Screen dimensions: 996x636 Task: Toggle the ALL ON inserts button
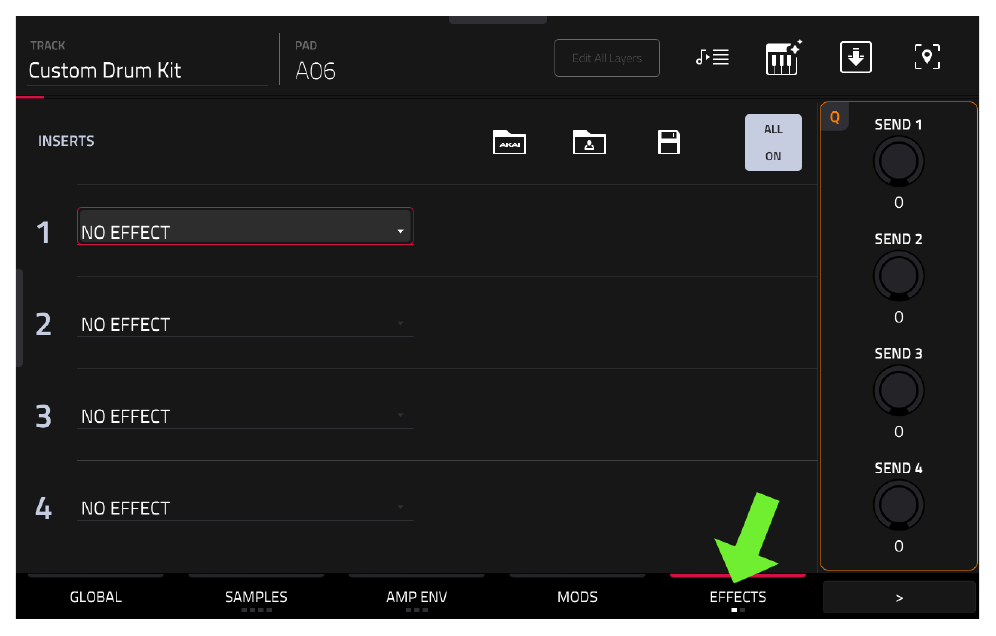pos(773,142)
